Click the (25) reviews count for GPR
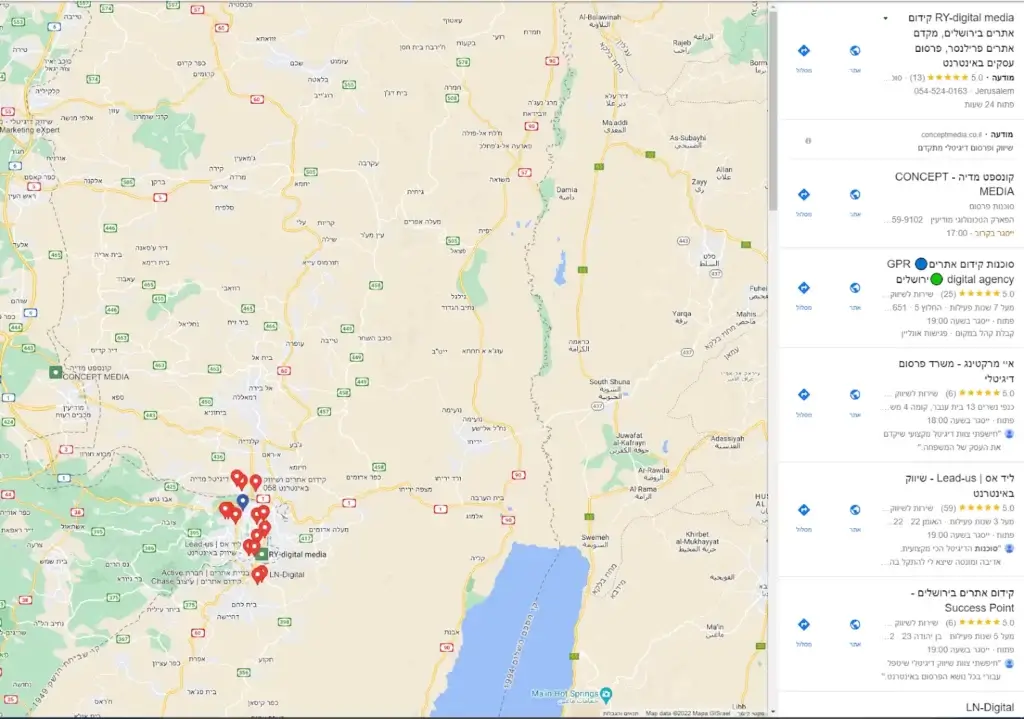1024x719 pixels. coord(948,295)
